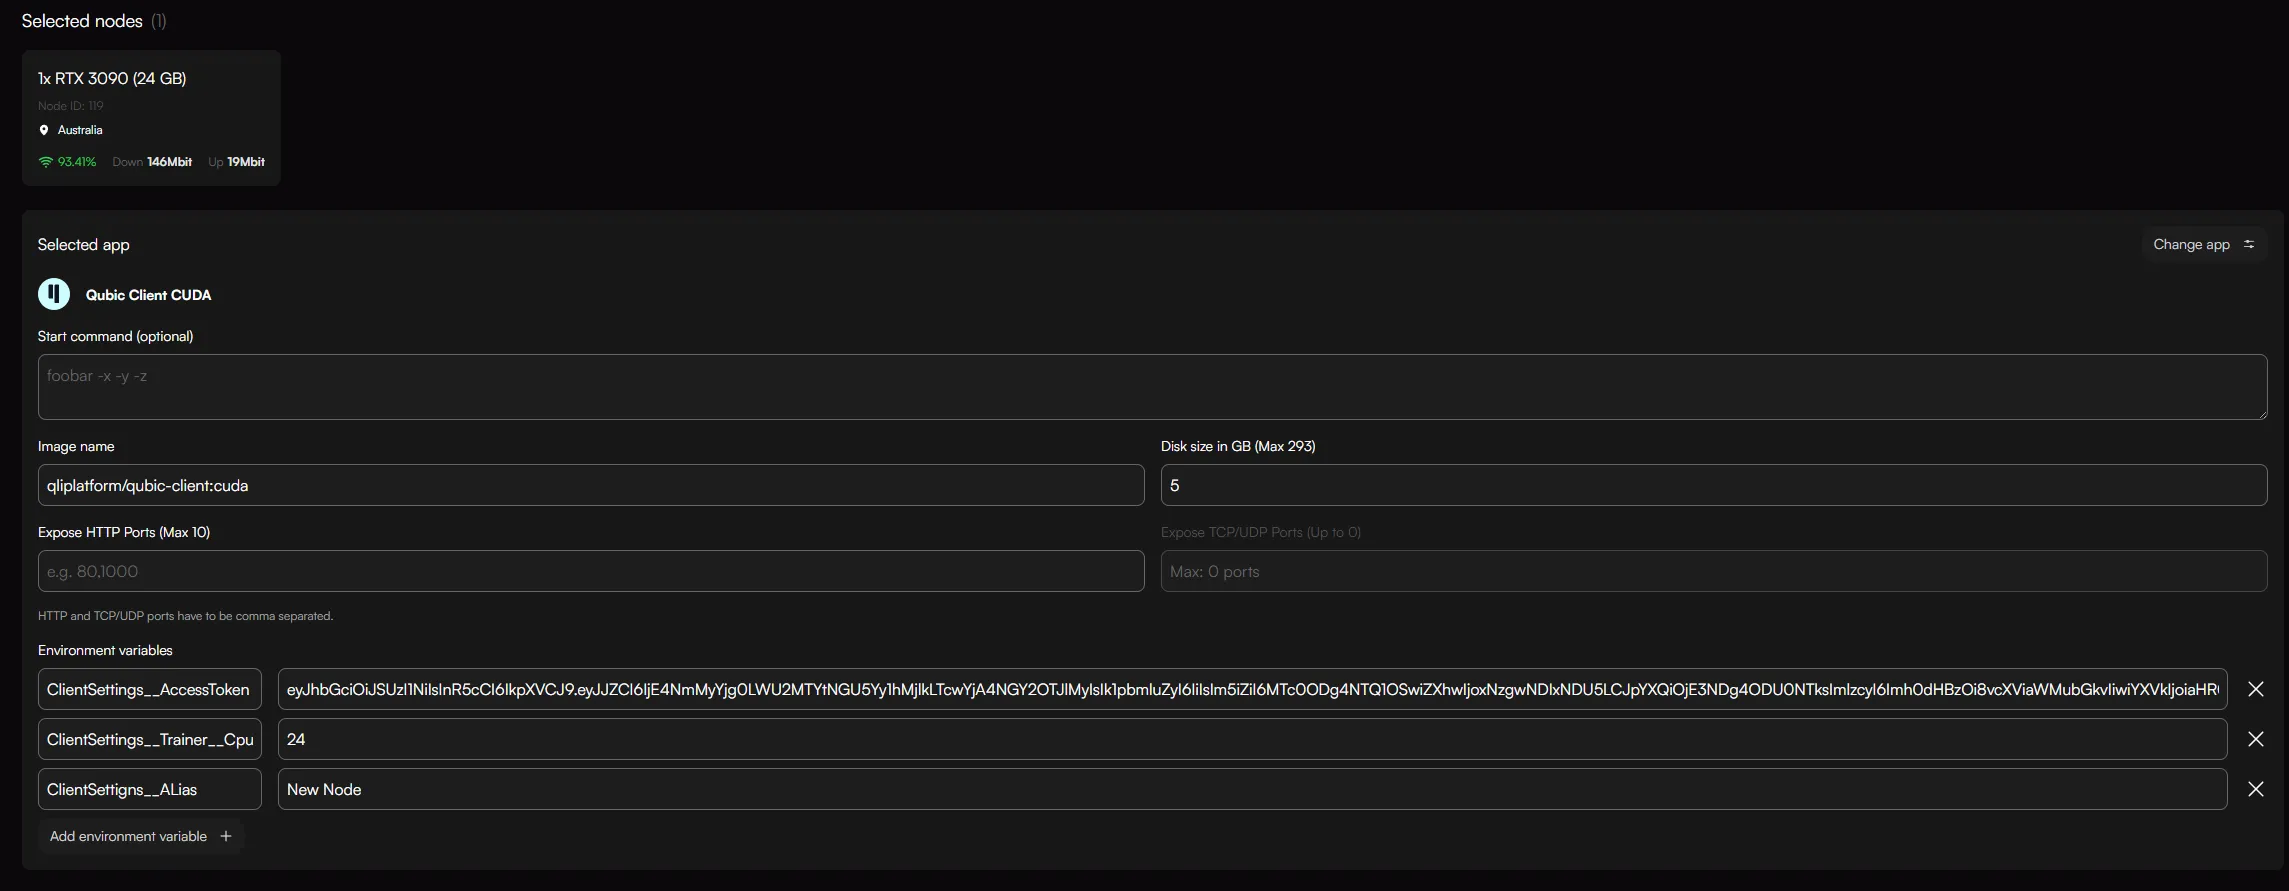Click the Node ID: 119 text
Viewport: 2289px width, 891px height.
coord(71,106)
